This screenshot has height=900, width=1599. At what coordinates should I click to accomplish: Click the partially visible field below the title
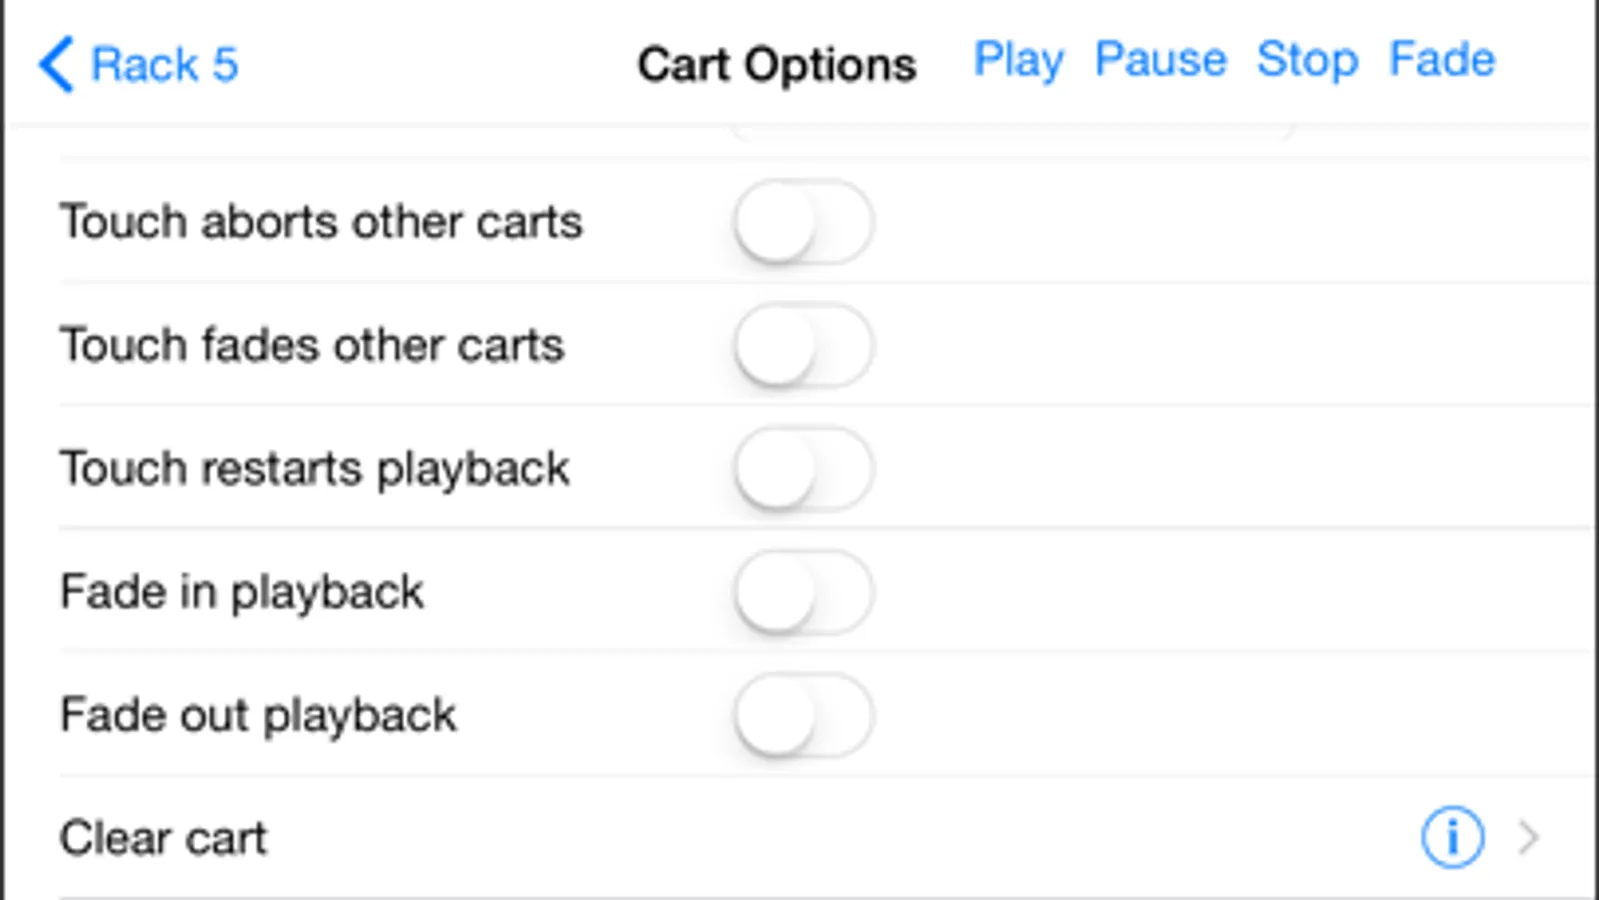(1010, 131)
